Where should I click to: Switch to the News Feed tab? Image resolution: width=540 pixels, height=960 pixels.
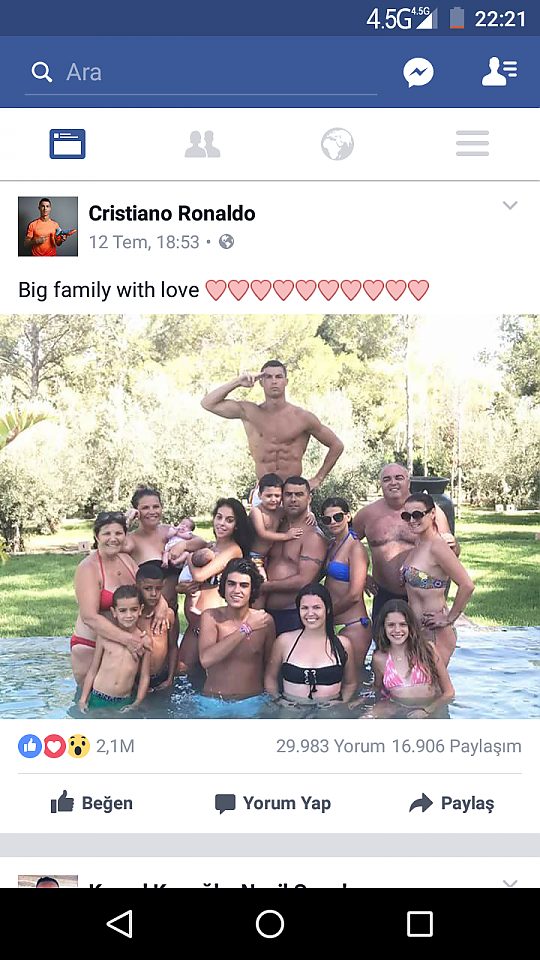coord(67,144)
